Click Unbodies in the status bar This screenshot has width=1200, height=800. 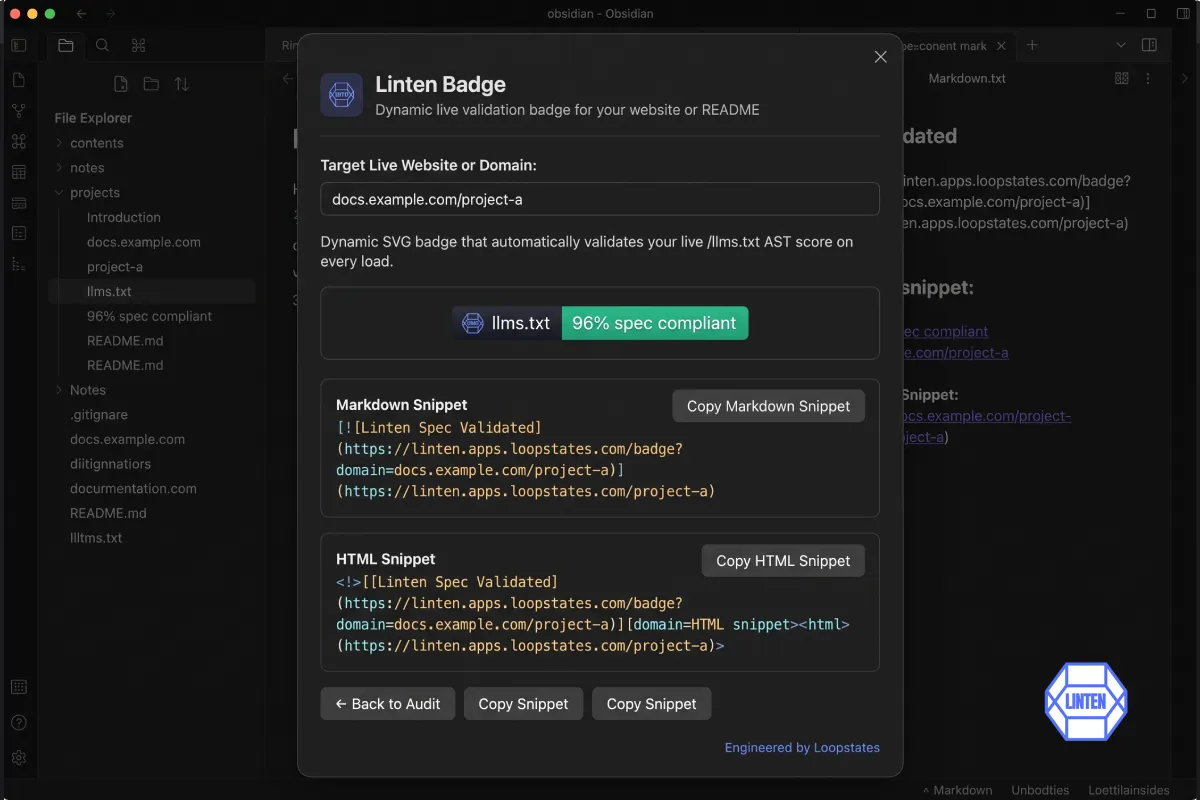[x=1040, y=790]
